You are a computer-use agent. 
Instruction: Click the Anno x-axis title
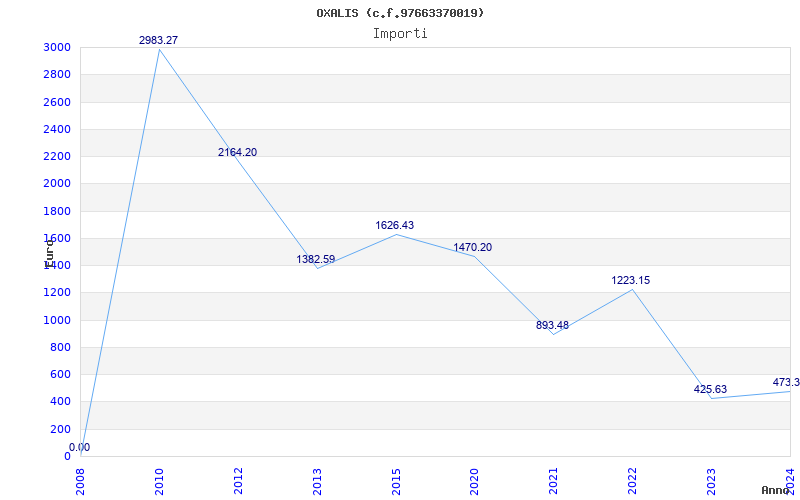click(x=776, y=490)
